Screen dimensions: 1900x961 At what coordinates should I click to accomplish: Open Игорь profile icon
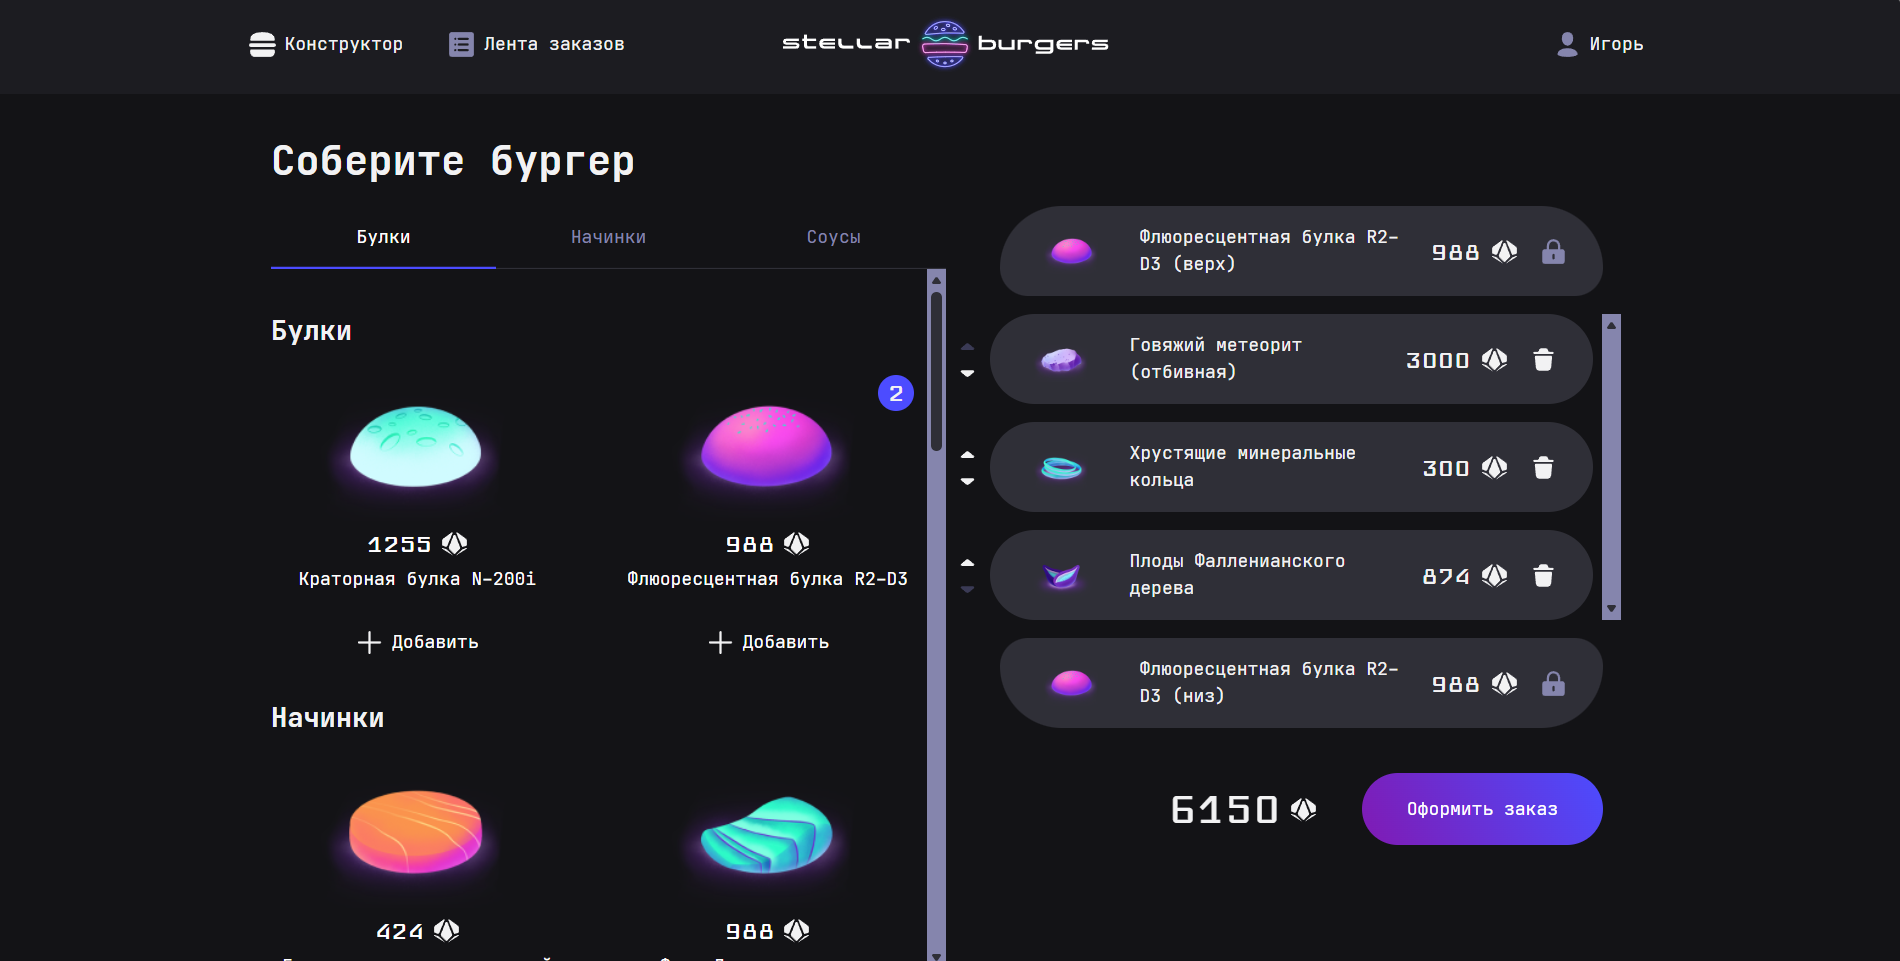(1567, 44)
